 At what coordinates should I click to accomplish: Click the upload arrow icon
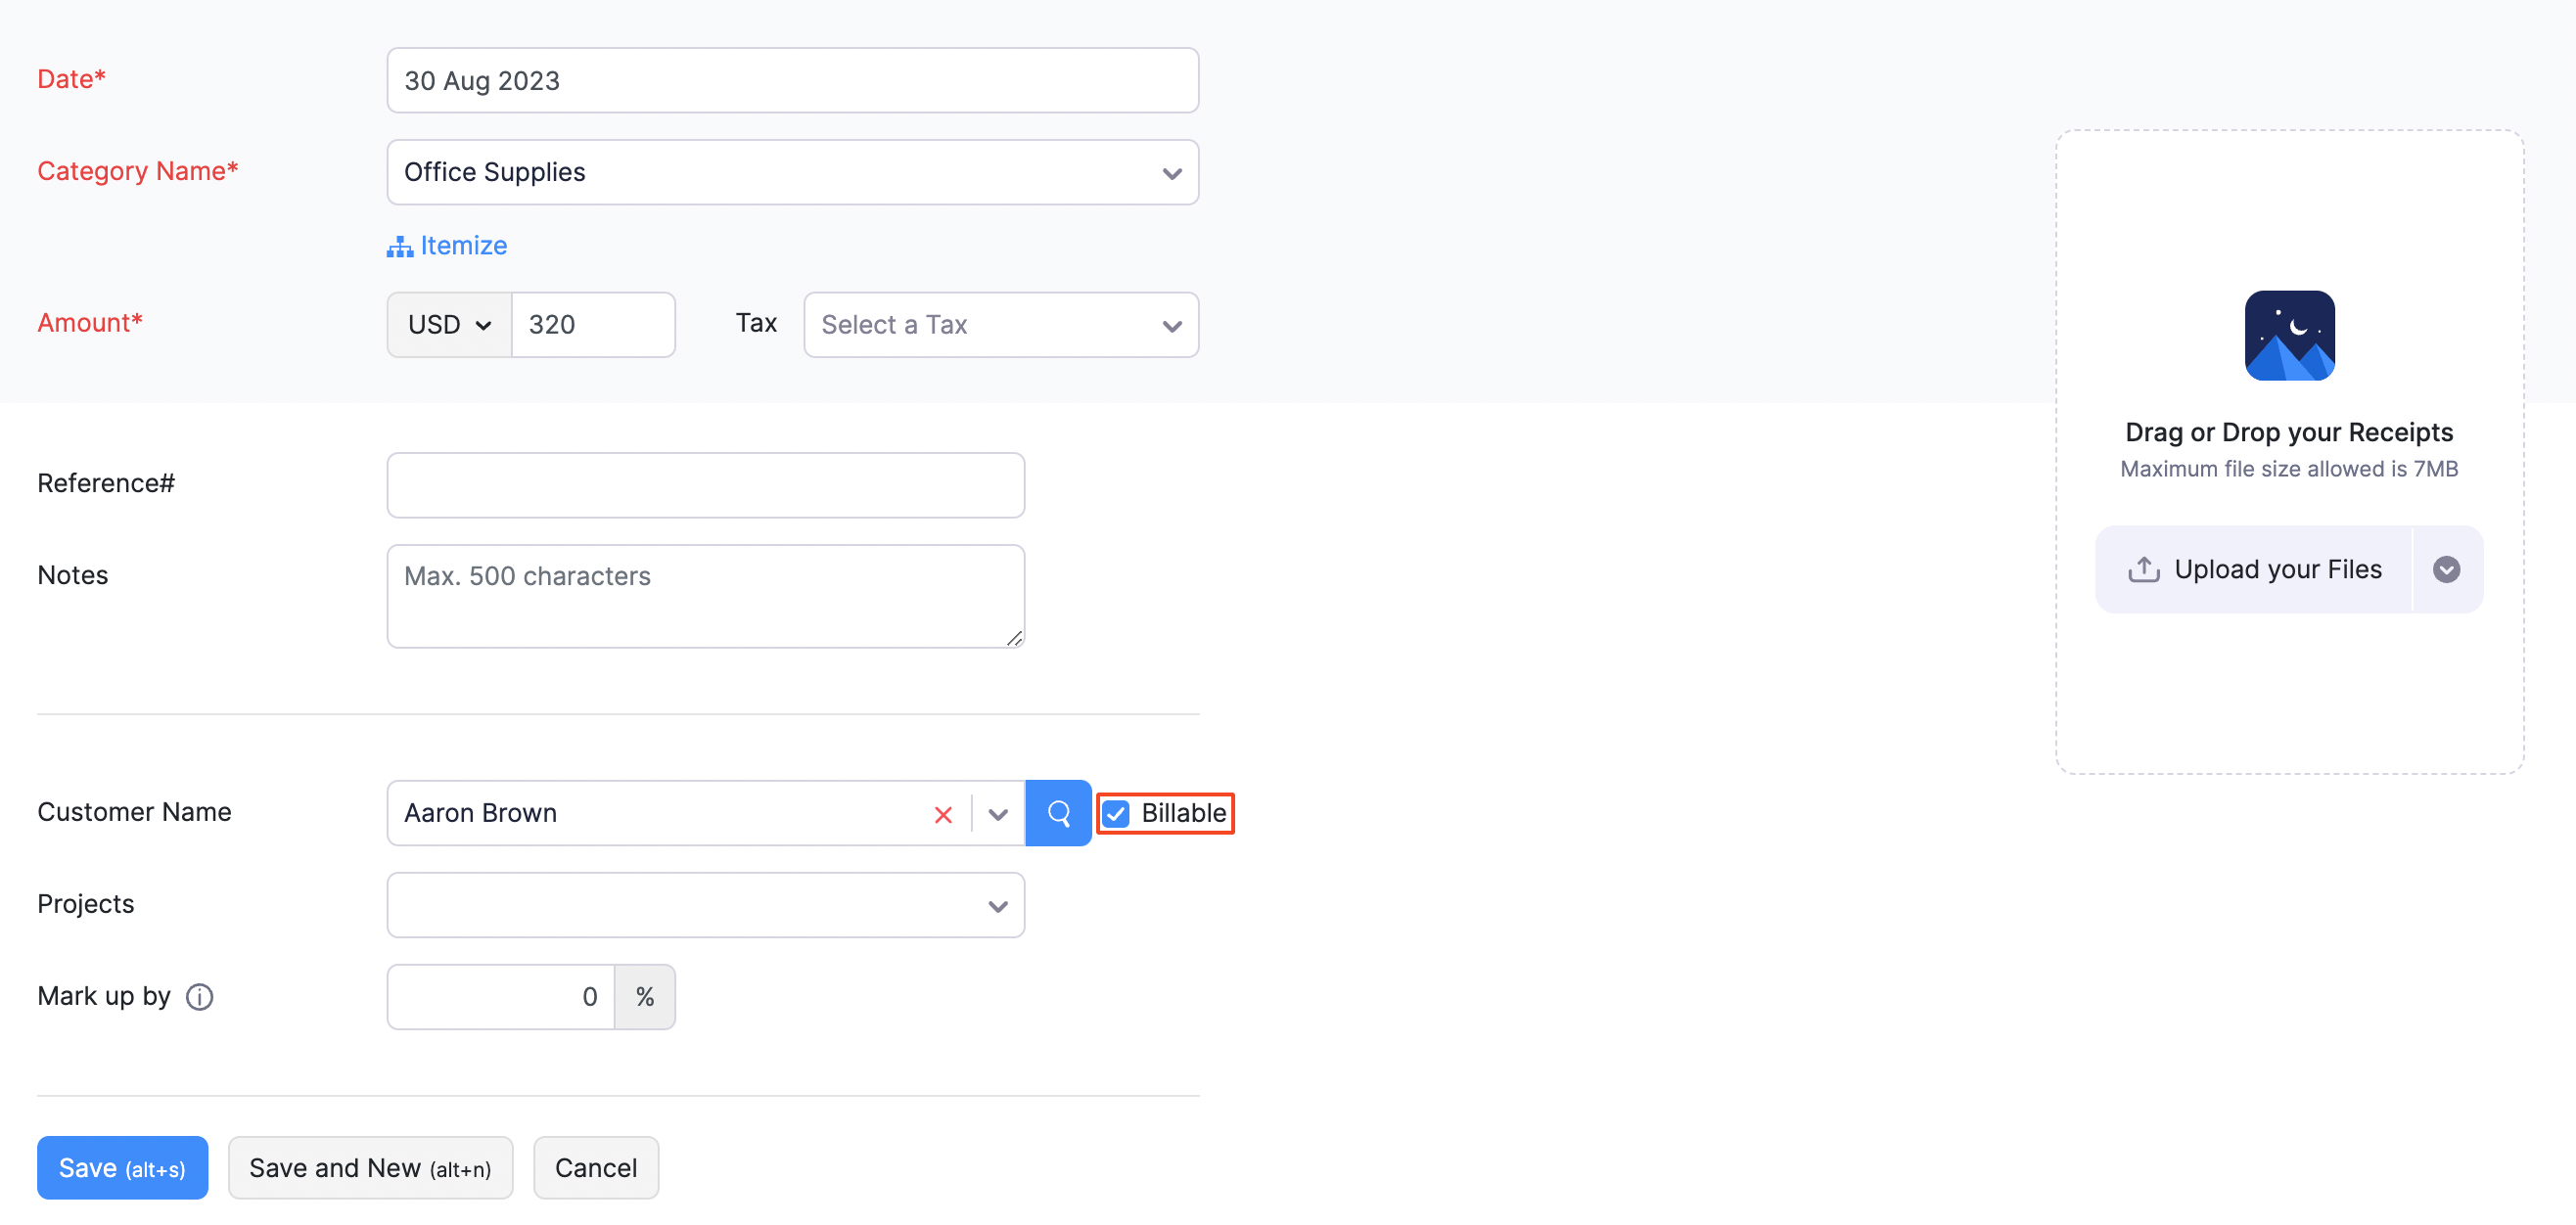[2143, 569]
